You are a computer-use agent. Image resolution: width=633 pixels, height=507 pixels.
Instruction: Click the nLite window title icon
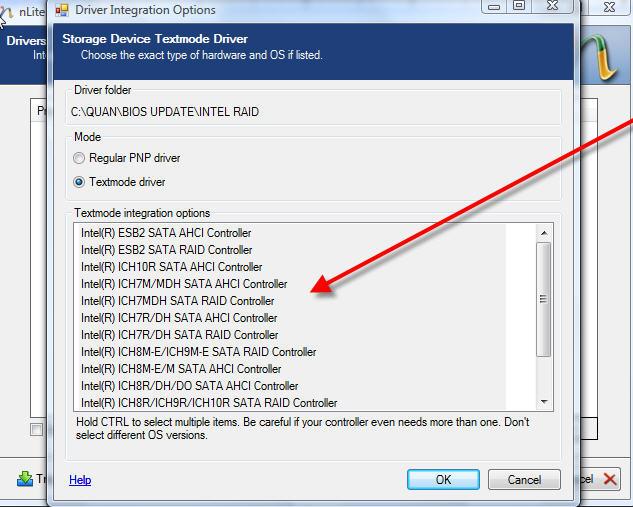coord(6,13)
